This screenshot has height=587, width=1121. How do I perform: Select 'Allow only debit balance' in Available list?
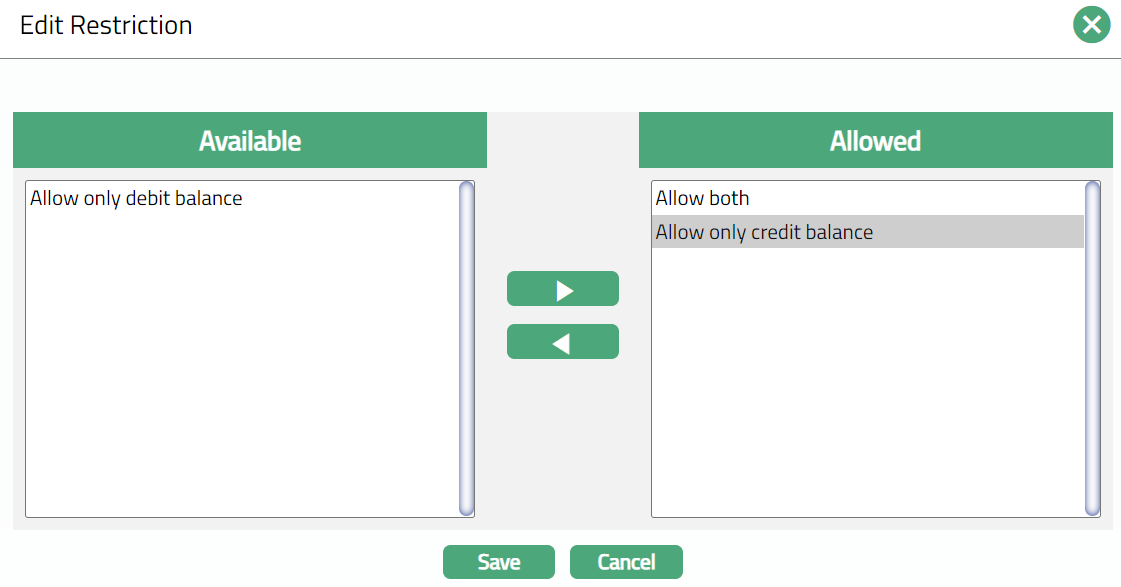137,198
